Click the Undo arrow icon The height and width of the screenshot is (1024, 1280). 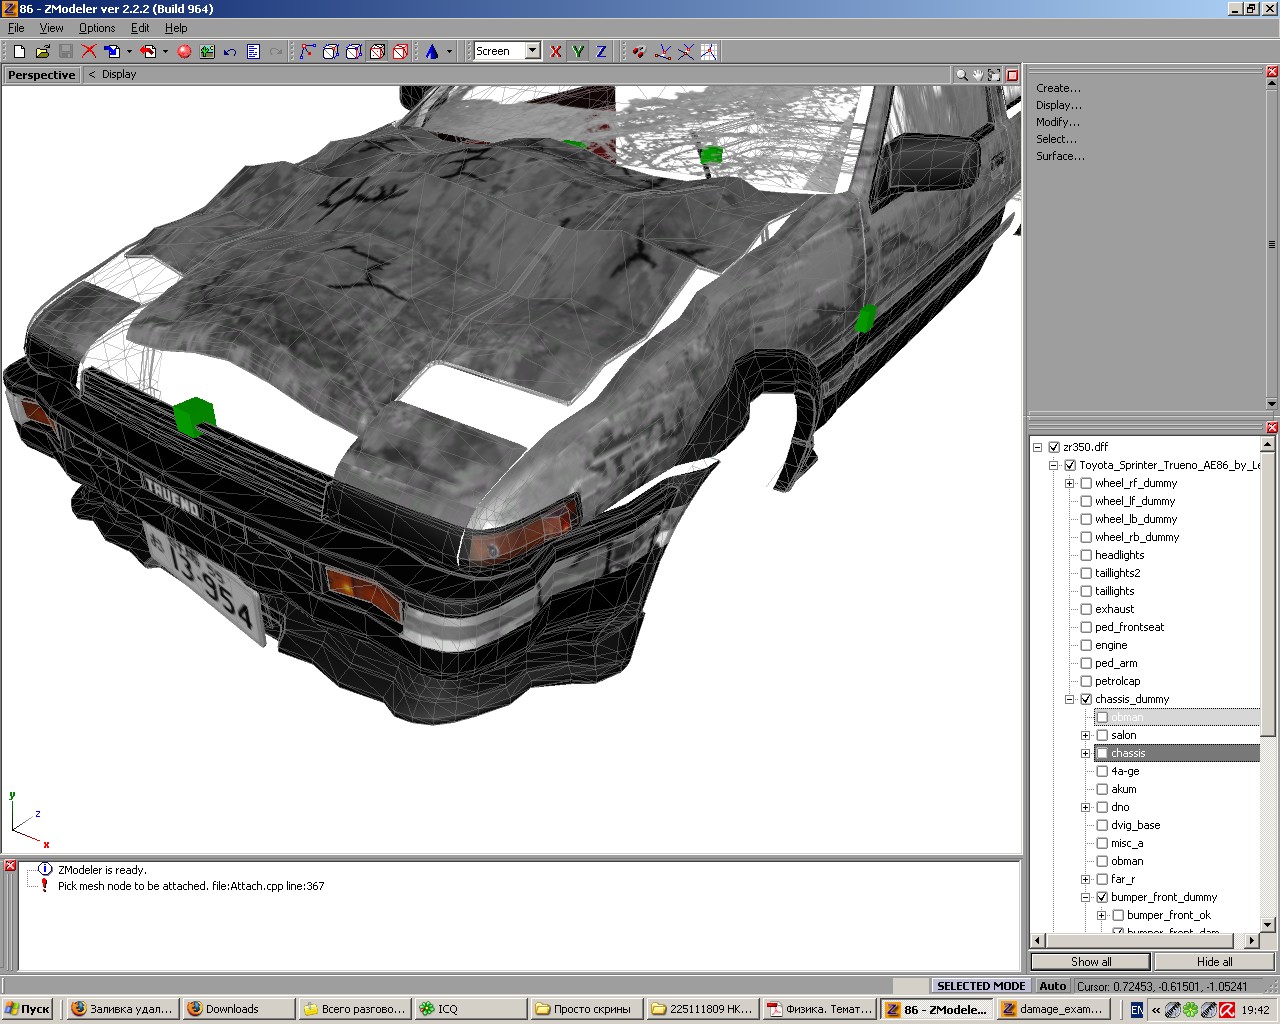point(230,51)
